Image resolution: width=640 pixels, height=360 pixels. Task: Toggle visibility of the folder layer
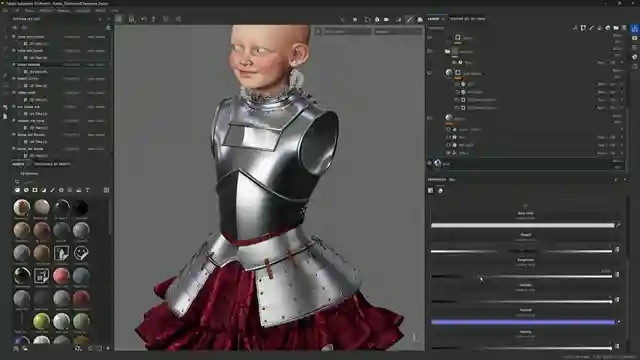(430, 51)
